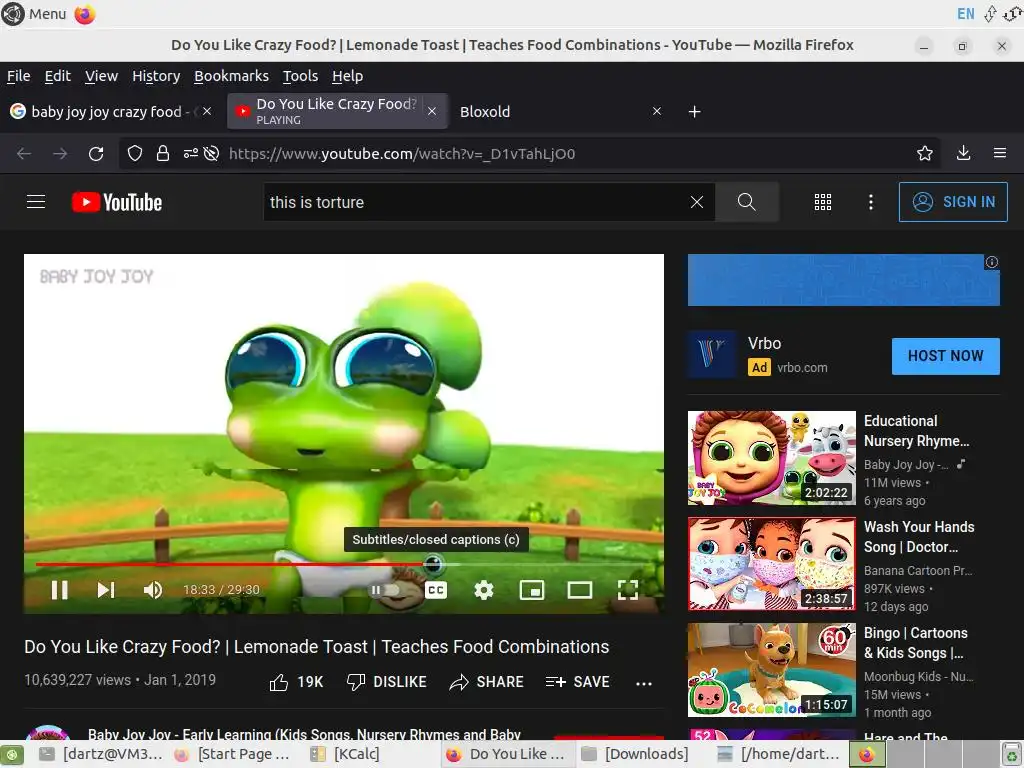Click Firefox launcher in top panel
This screenshot has height=768, width=1024.
point(85,14)
